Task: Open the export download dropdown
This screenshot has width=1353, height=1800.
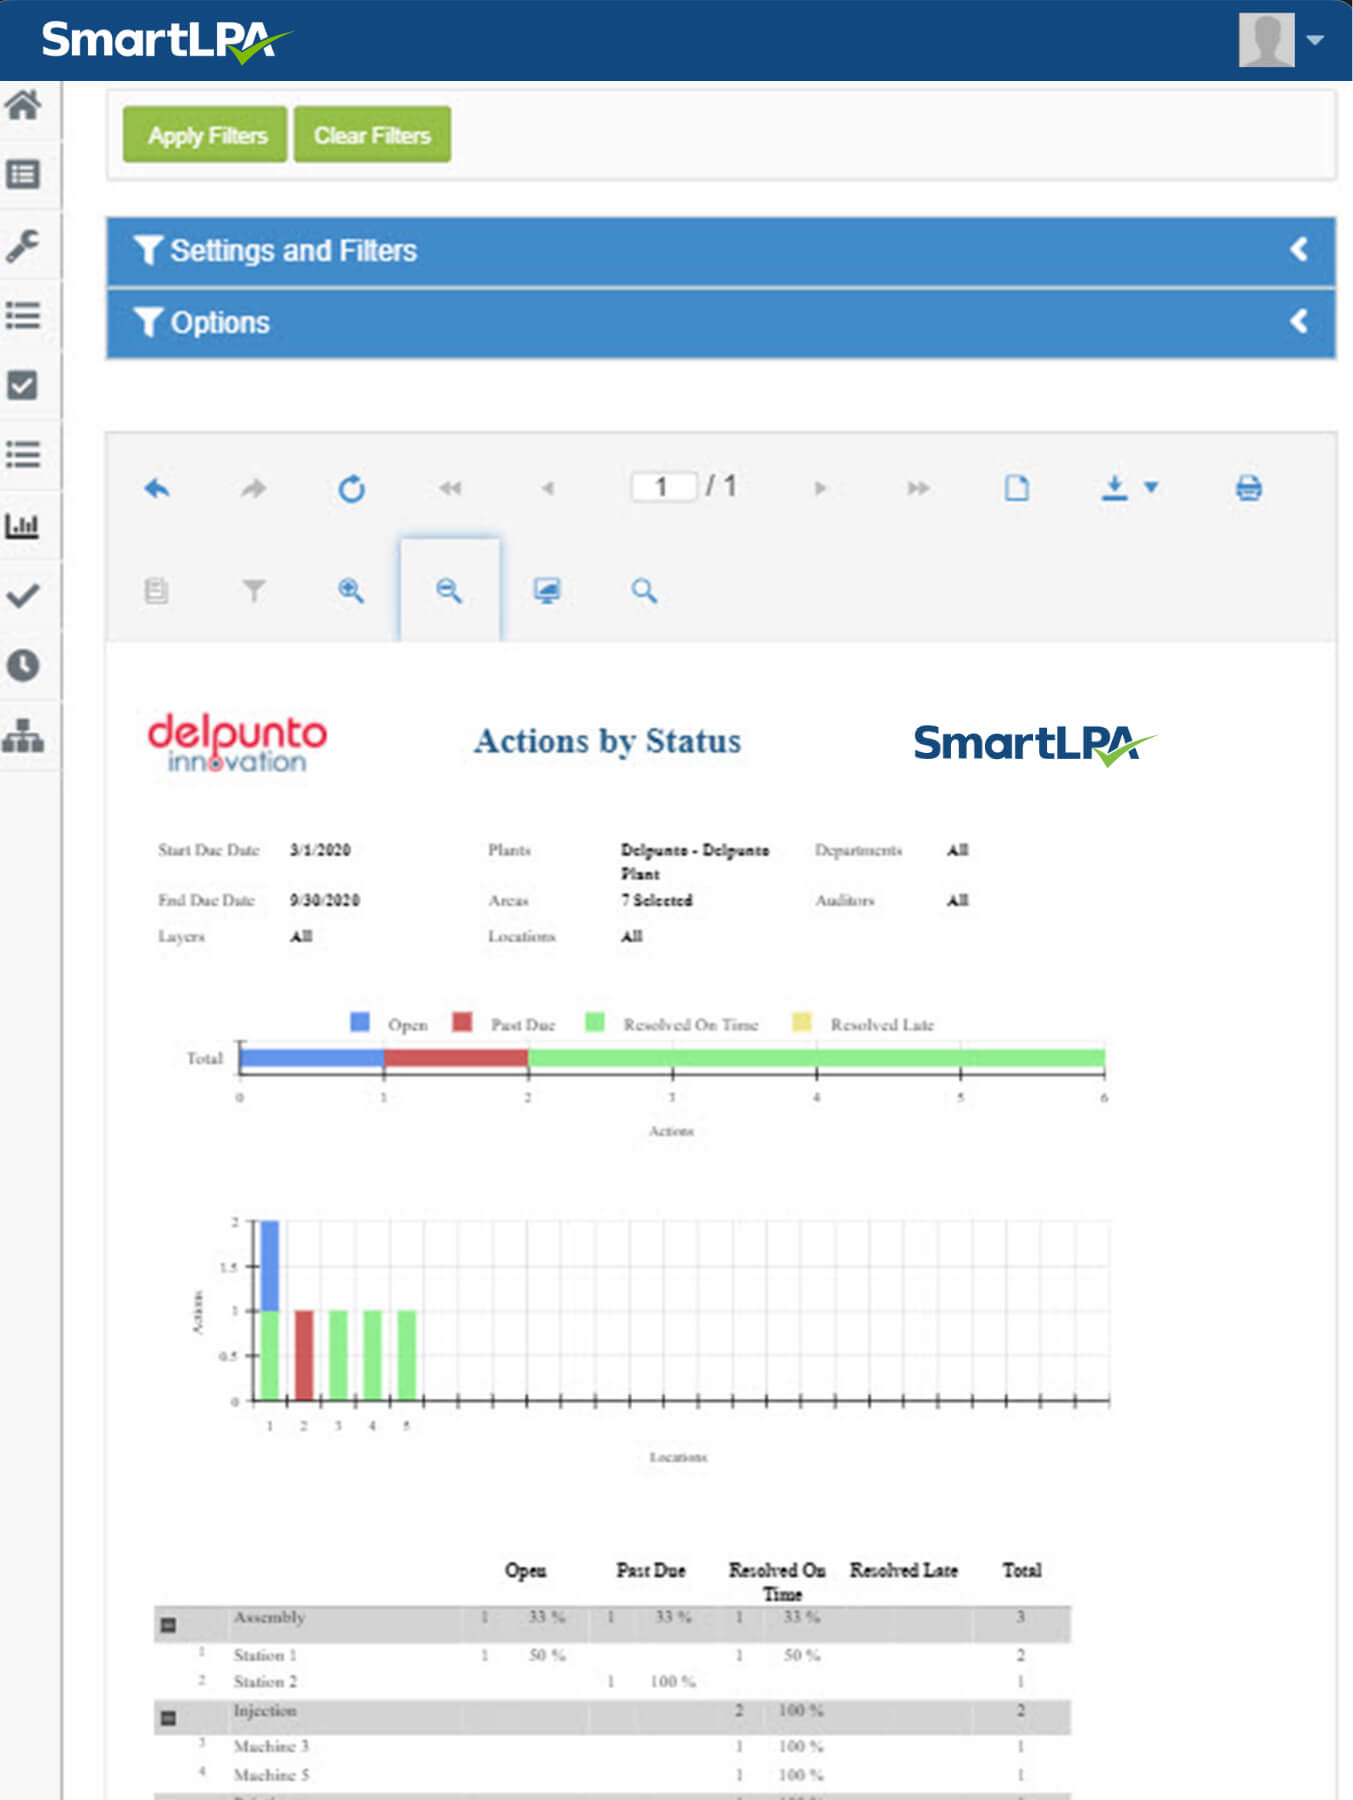Action: coord(1129,488)
